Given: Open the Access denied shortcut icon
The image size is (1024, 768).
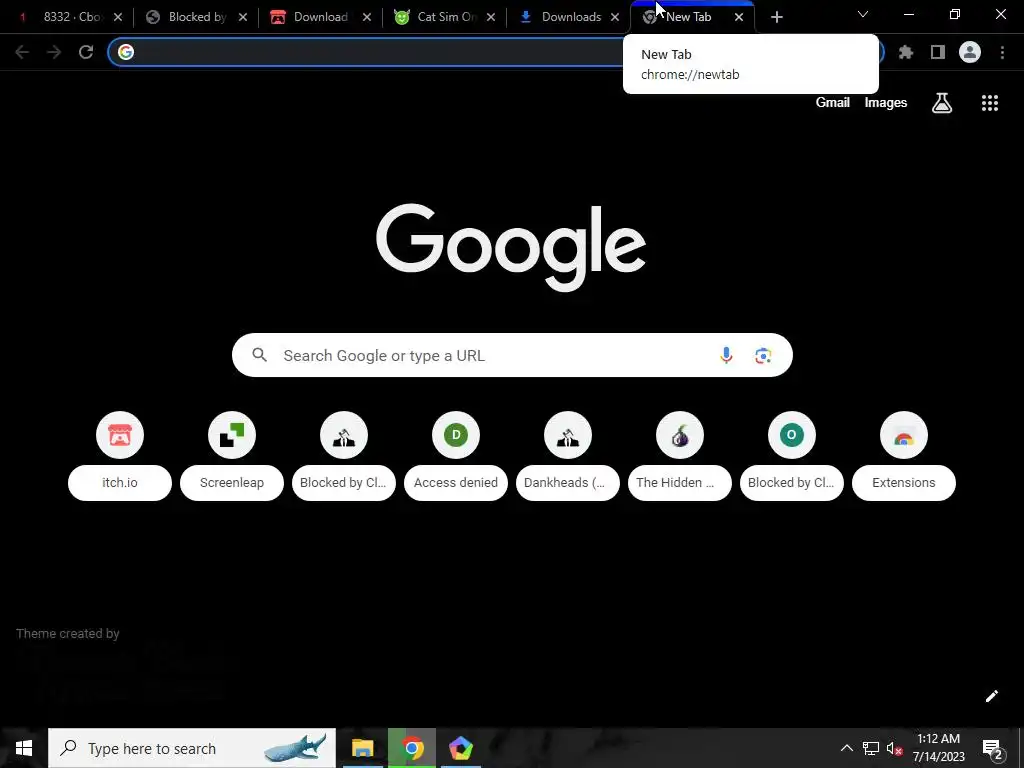Looking at the screenshot, I should [456, 435].
